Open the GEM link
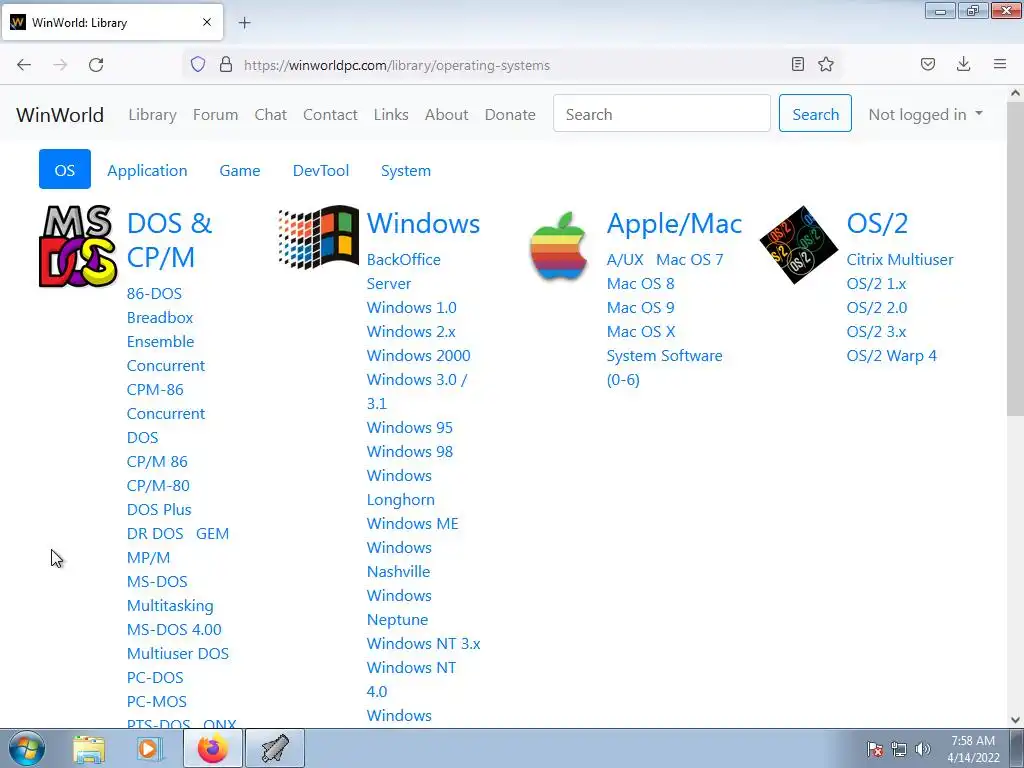Image resolution: width=1024 pixels, height=768 pixels. [212, 534]
